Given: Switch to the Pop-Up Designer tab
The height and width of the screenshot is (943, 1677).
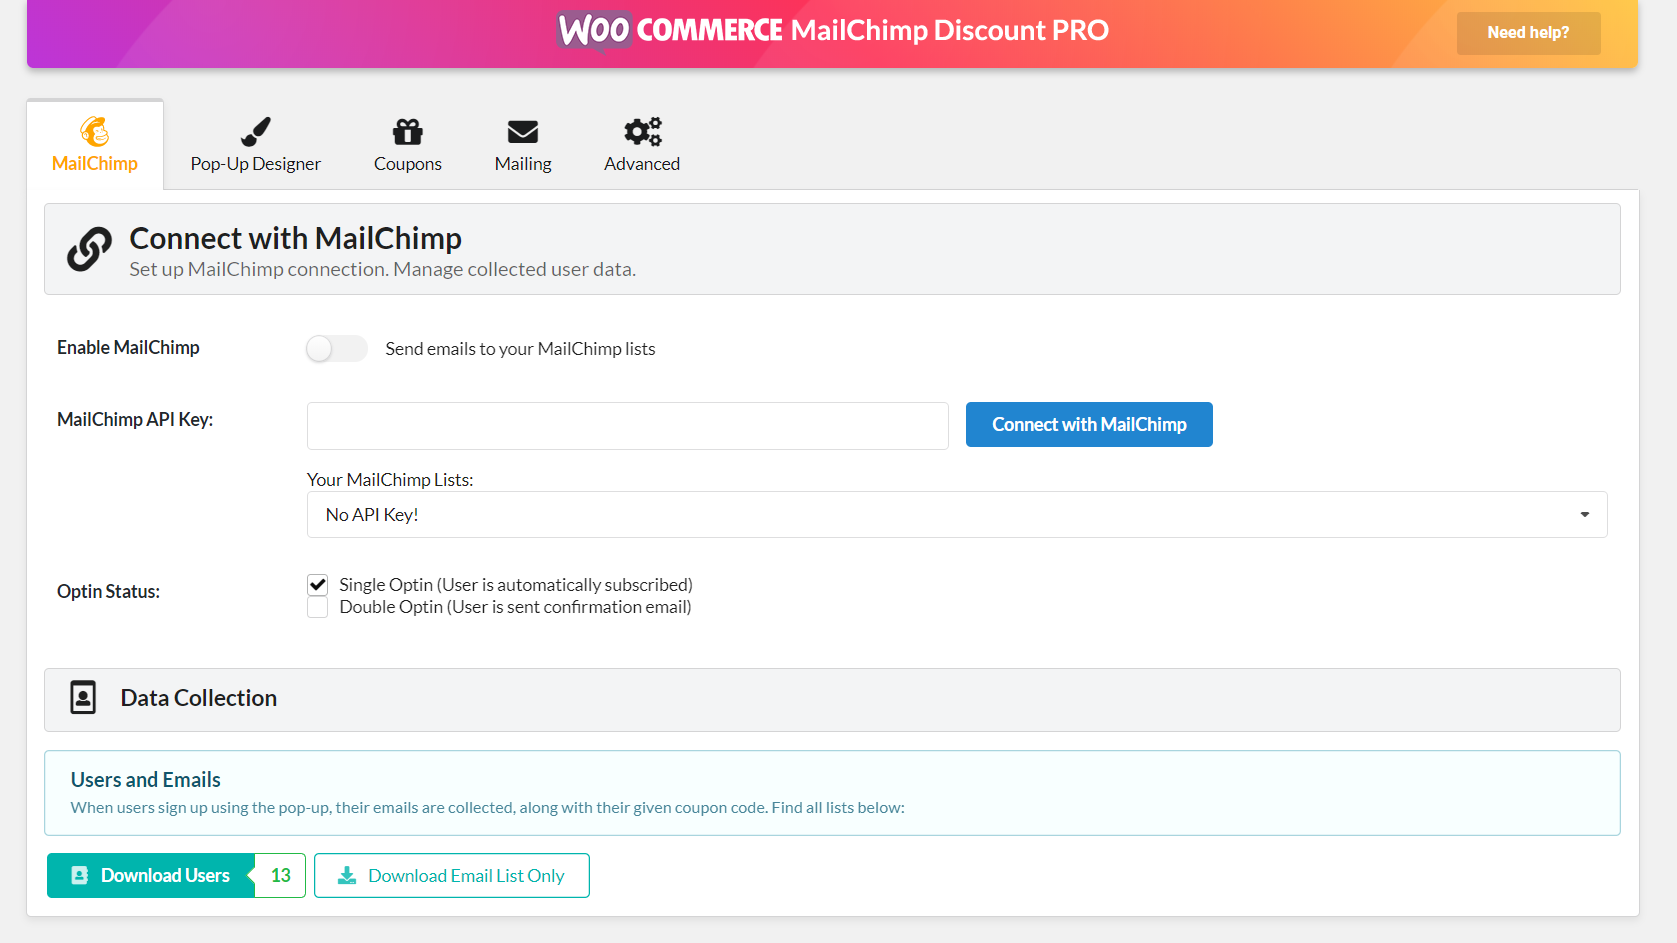Looking at the screenshot, I should pyautogui.click(x=256, y=145).
